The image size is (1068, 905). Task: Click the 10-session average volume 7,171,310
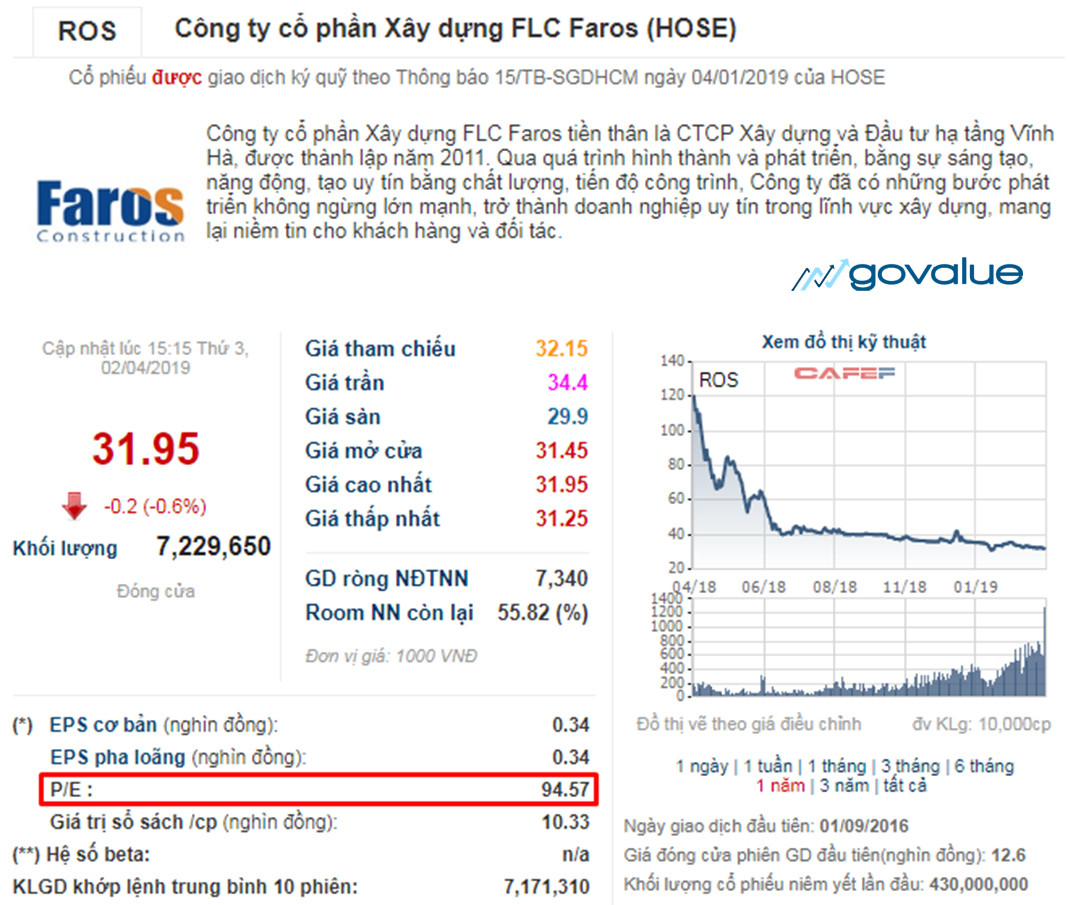(546, 887)
